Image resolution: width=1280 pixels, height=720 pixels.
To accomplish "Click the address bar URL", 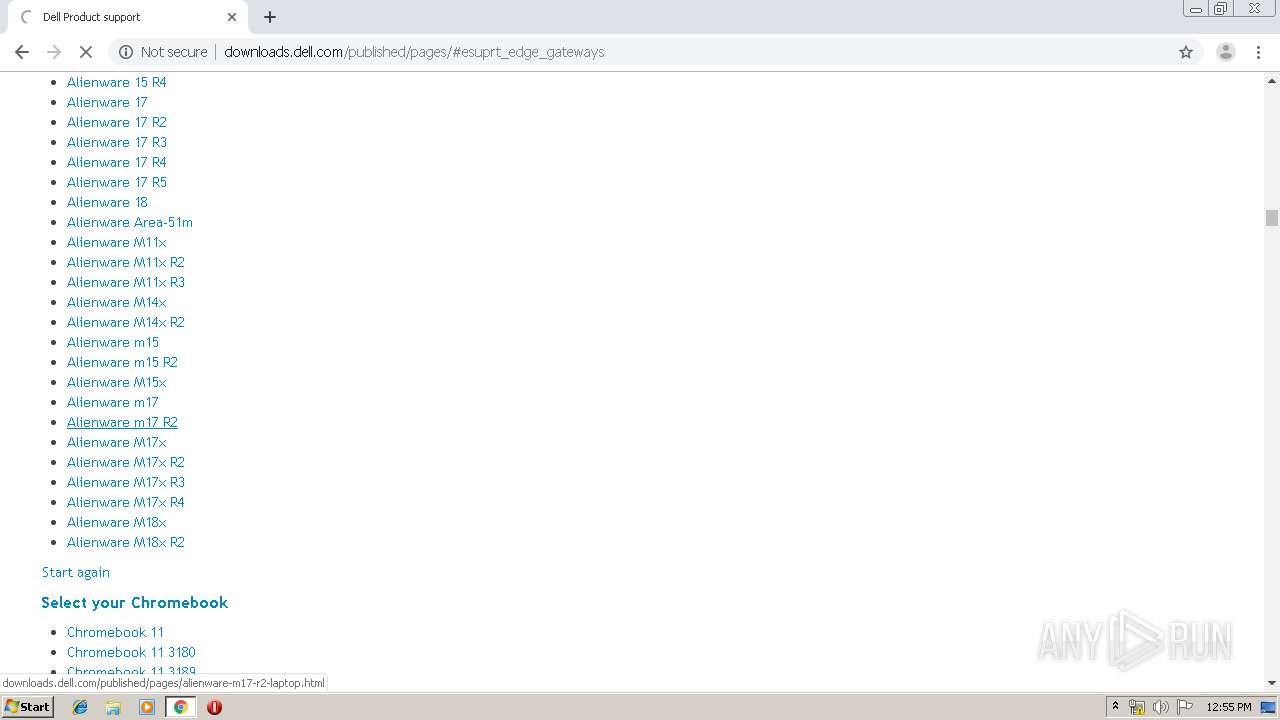I will coord(414,52).
